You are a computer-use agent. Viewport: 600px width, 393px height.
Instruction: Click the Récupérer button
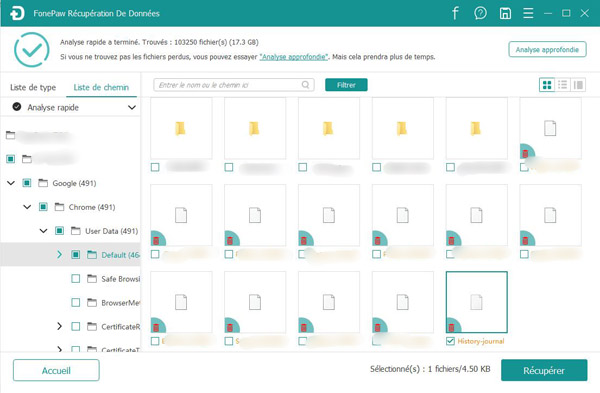(544, 370)
